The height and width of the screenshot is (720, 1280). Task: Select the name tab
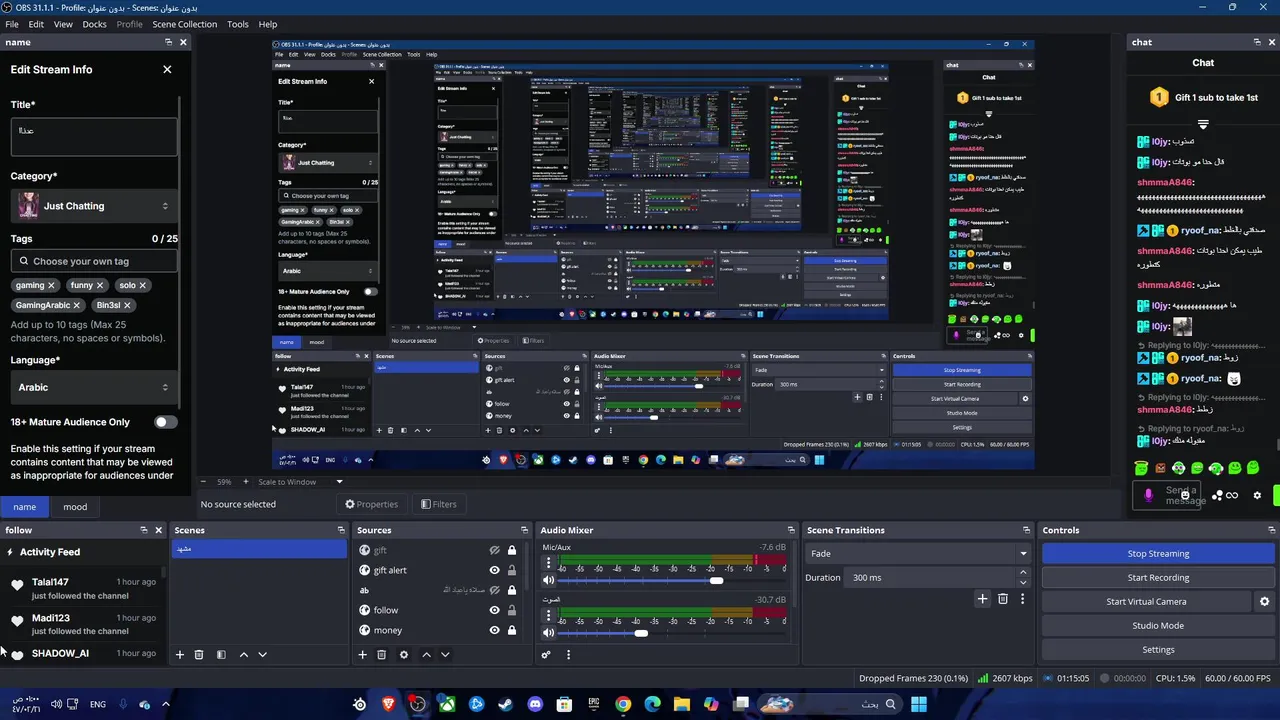pyautogui.click(x=25, y=507)
